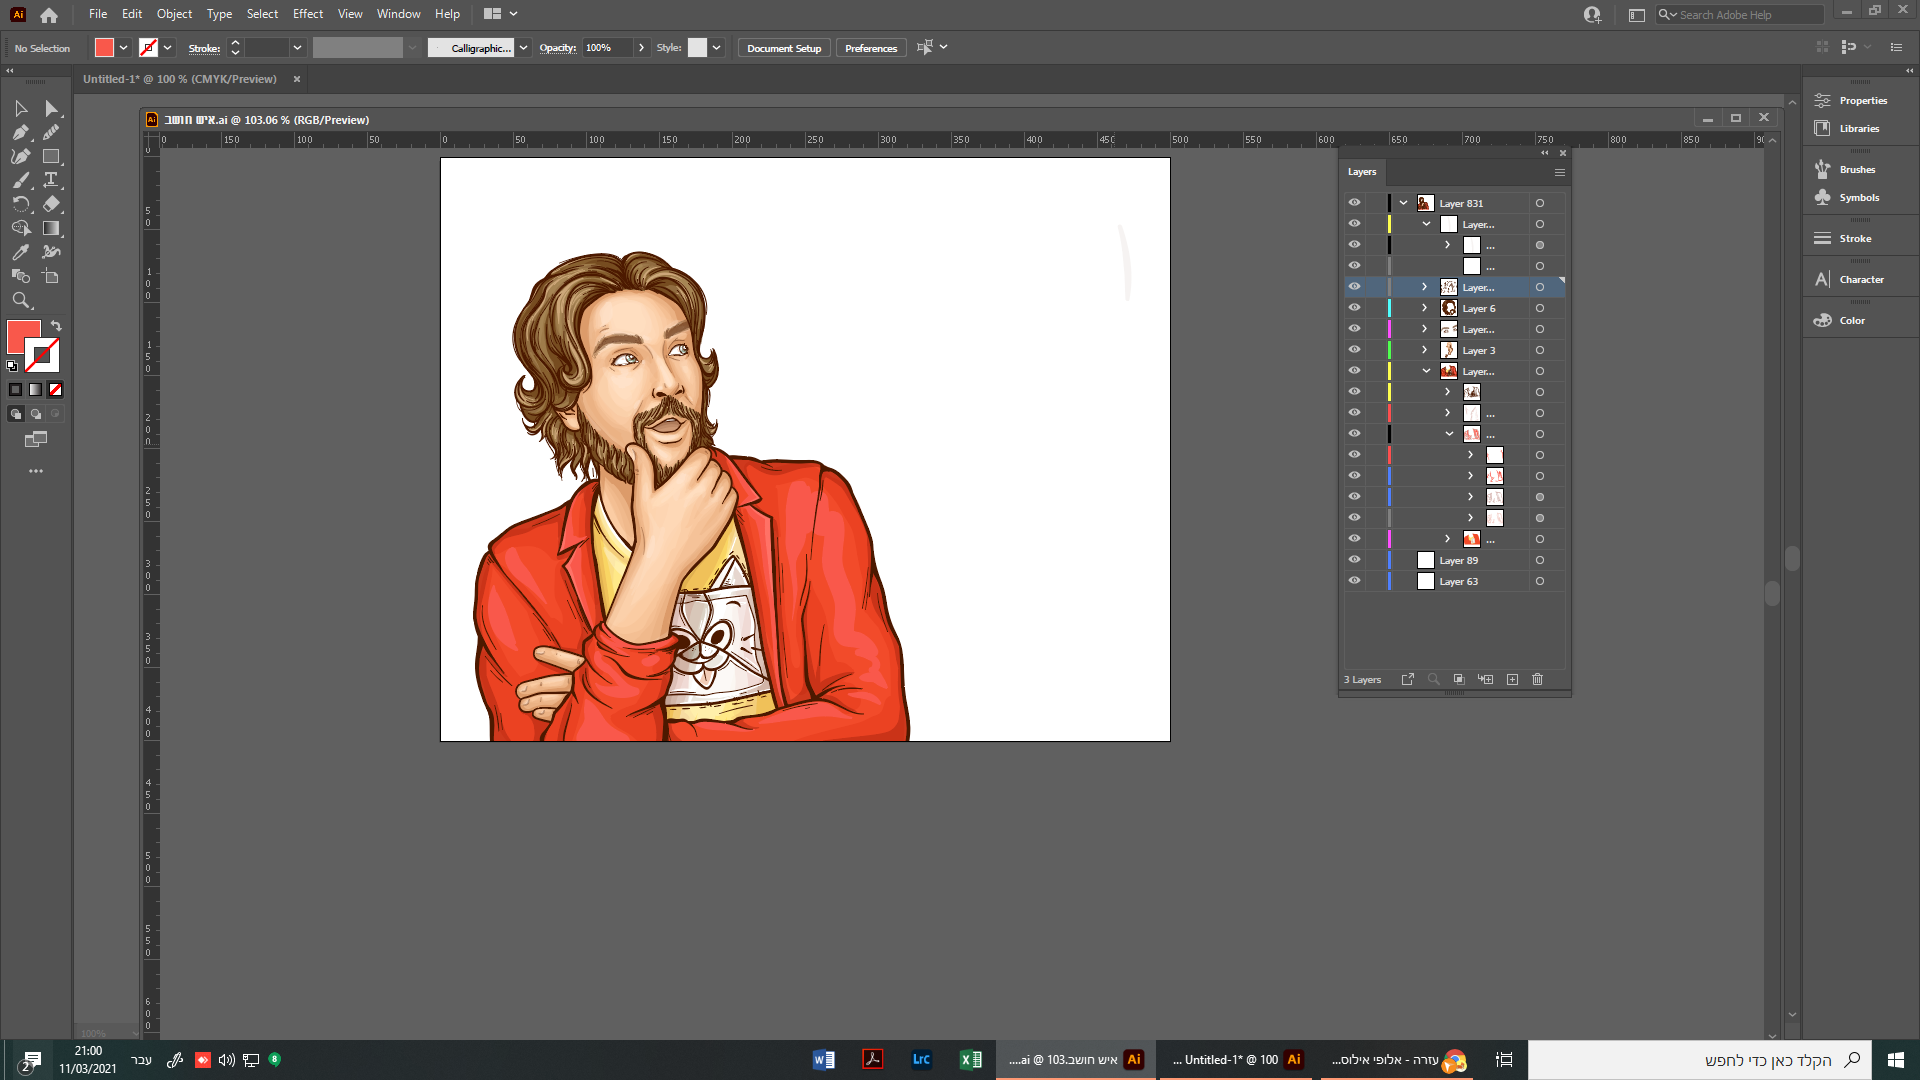
Task: Select the Eraser tool
Action: tap(51, 204)
